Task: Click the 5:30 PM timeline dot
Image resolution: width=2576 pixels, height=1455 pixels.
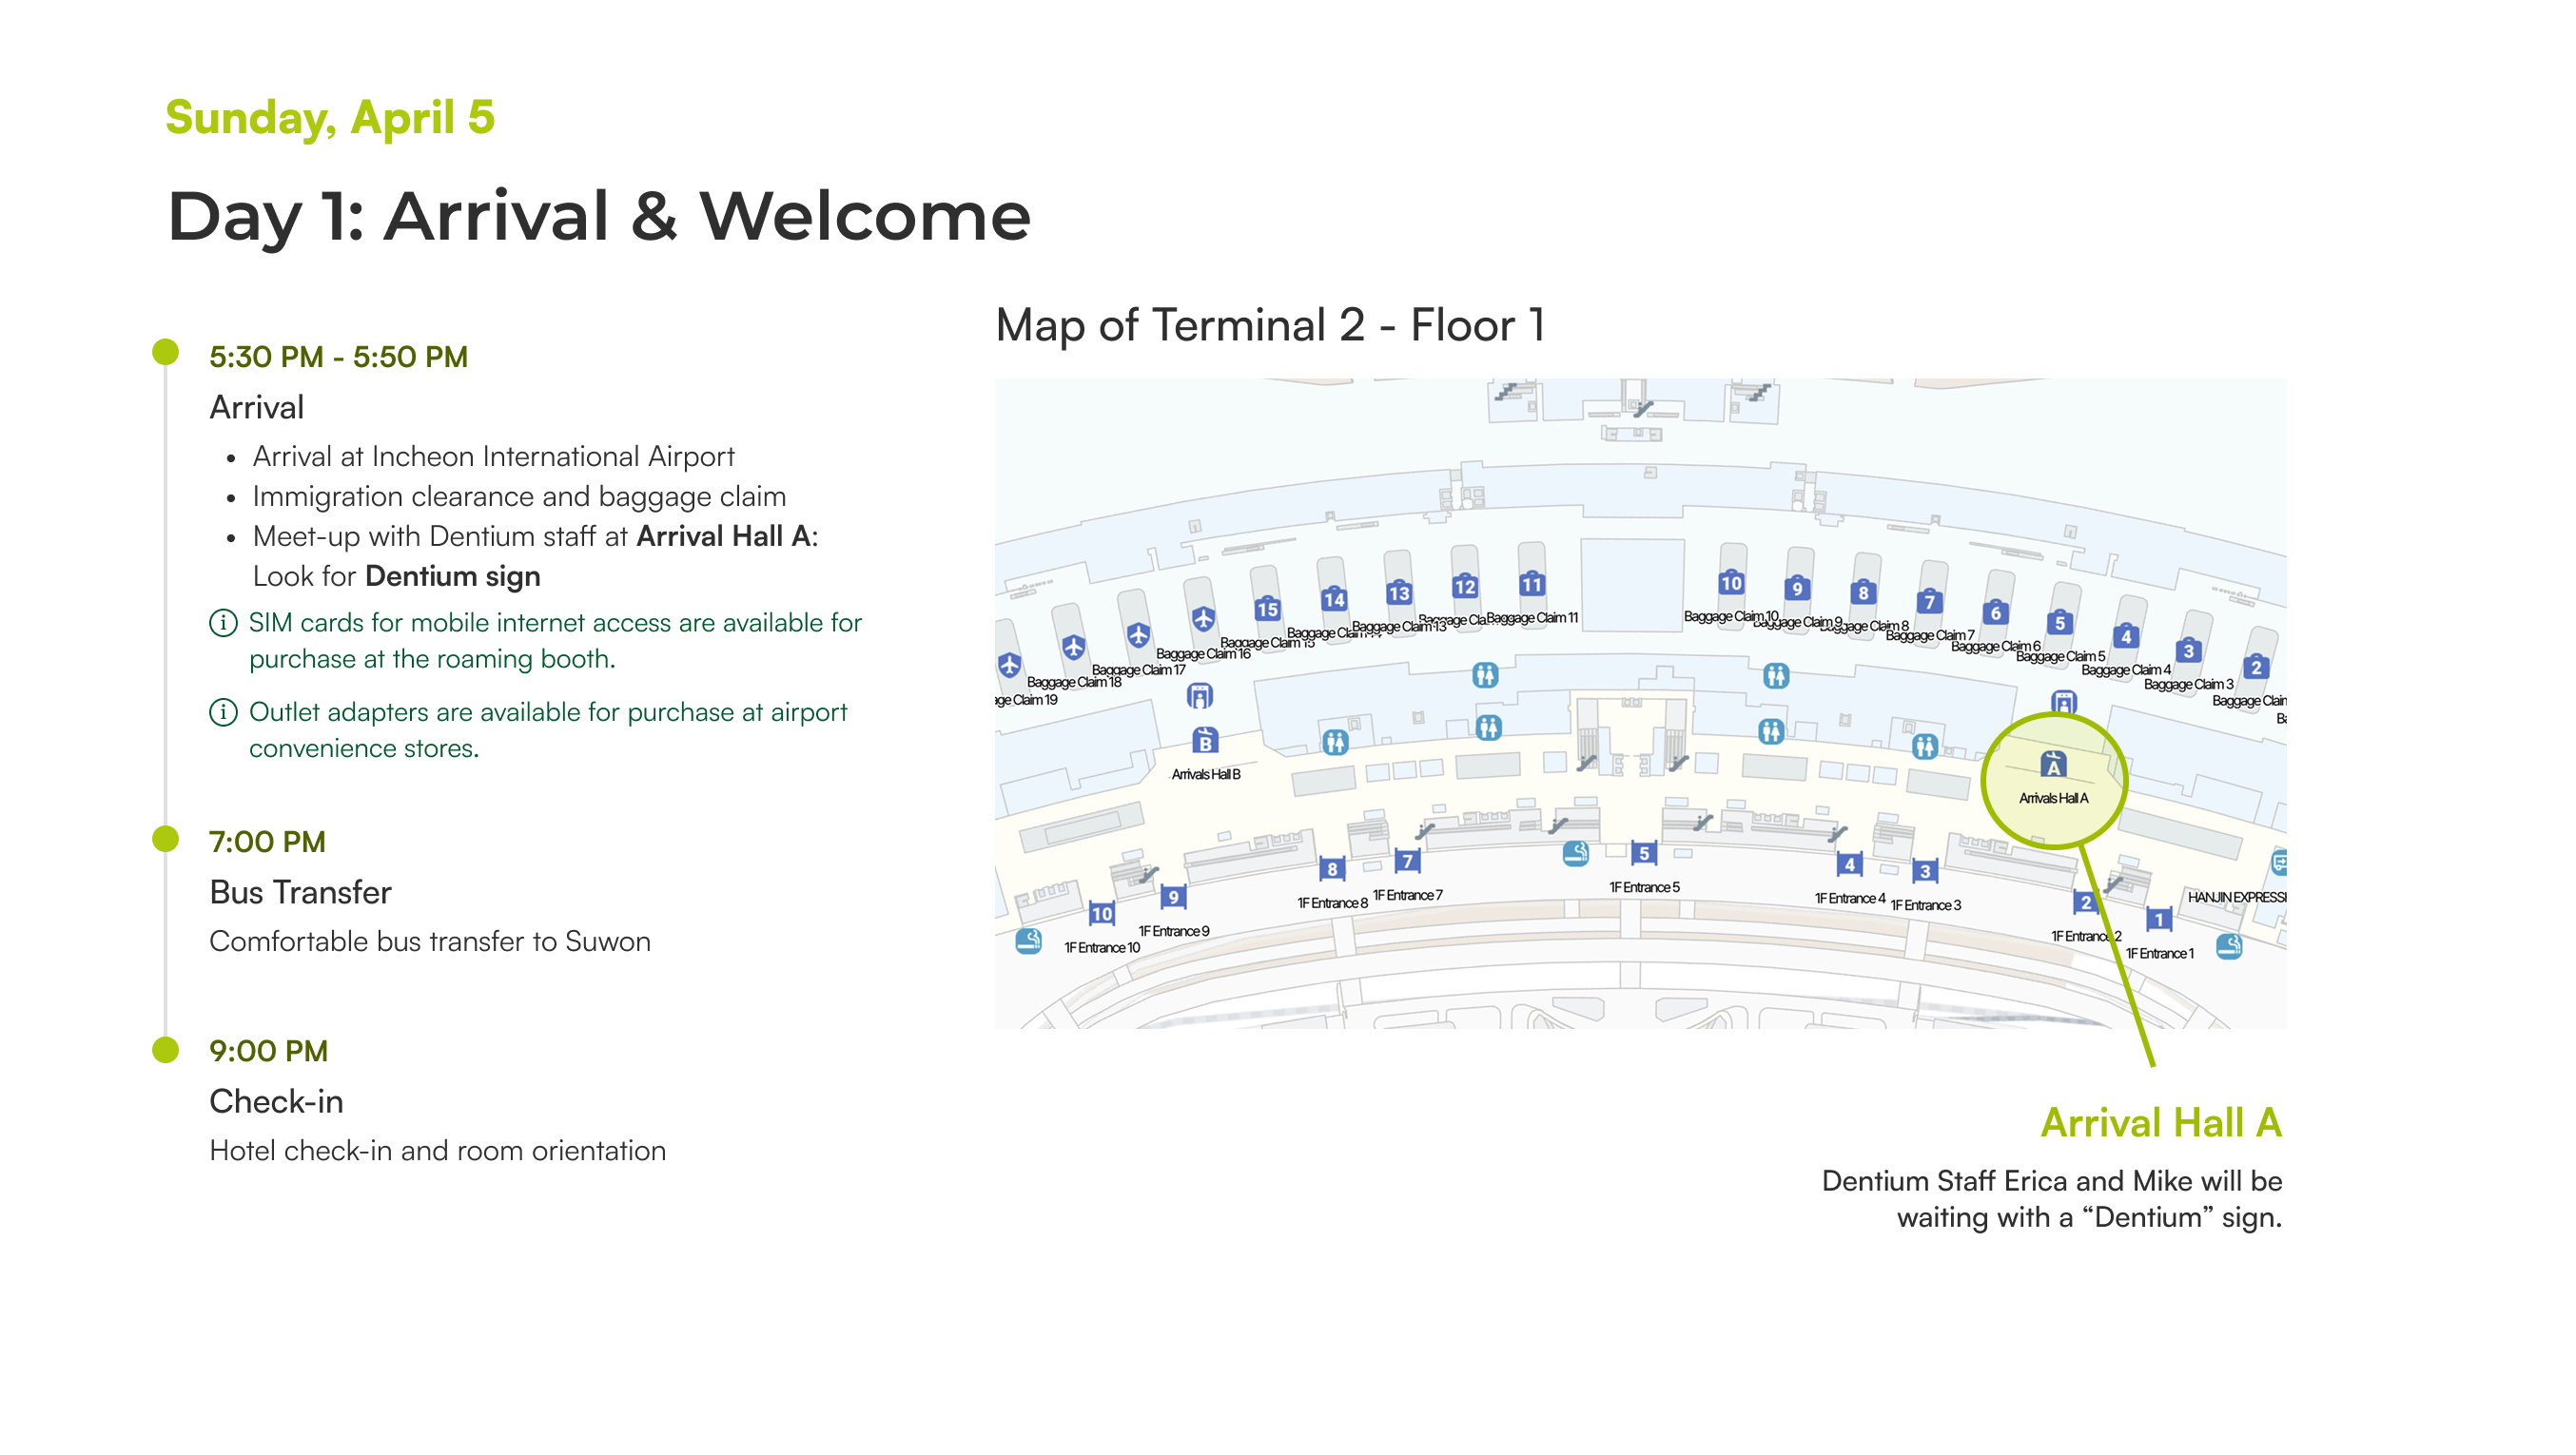Action: coord(165,352)
